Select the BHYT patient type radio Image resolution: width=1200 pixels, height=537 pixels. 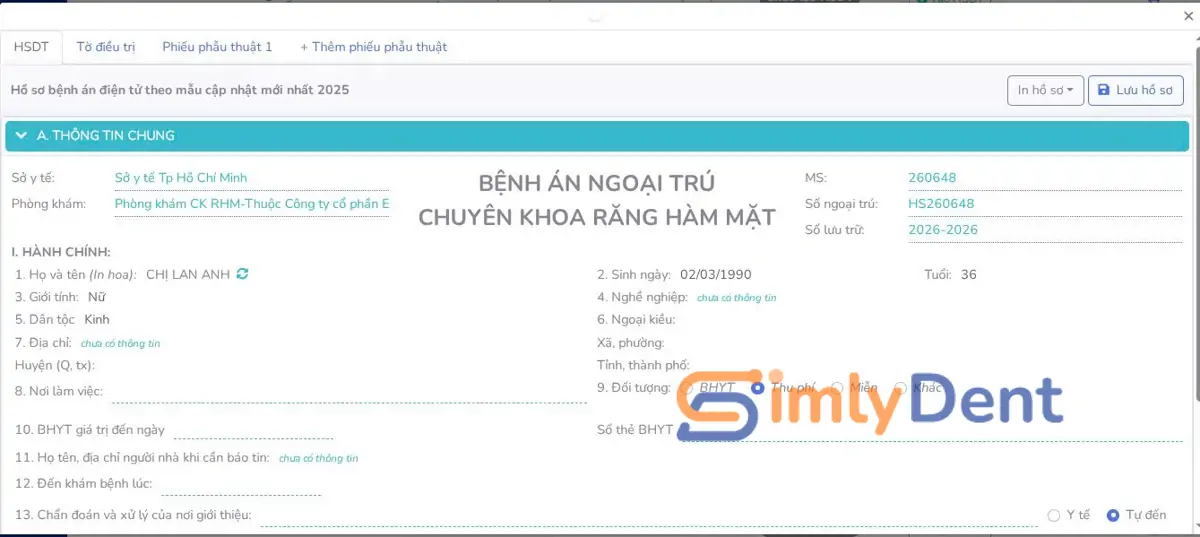point(687,388)
